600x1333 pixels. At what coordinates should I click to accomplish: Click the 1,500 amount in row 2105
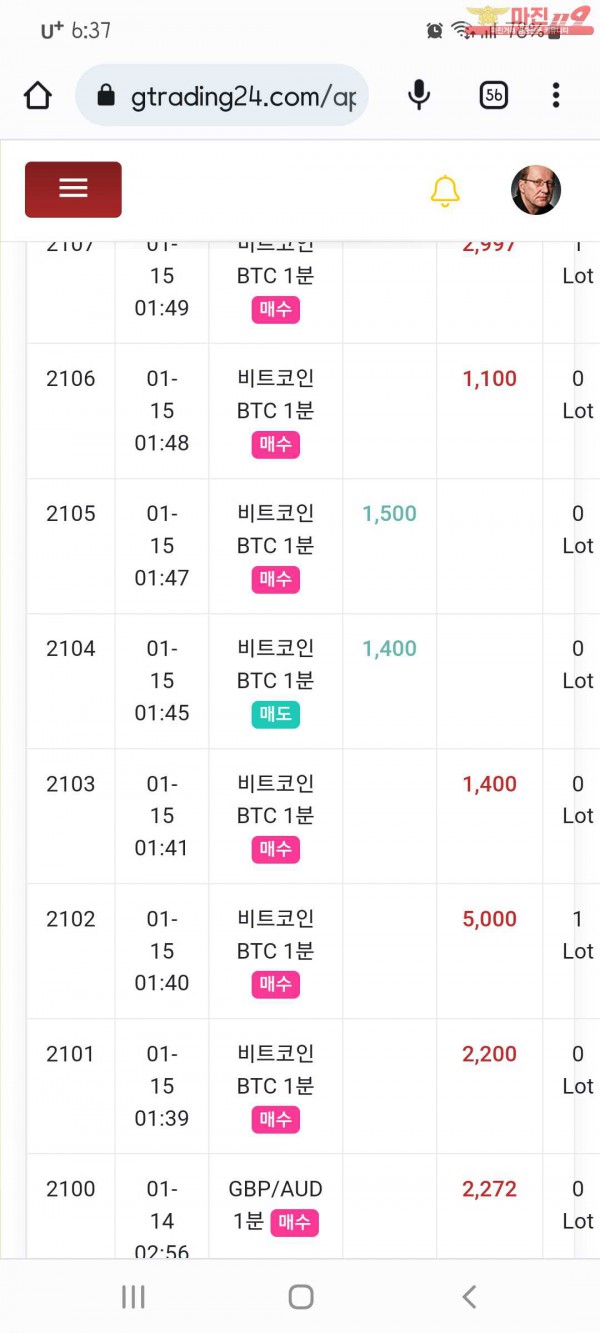[x=389, y=514]
